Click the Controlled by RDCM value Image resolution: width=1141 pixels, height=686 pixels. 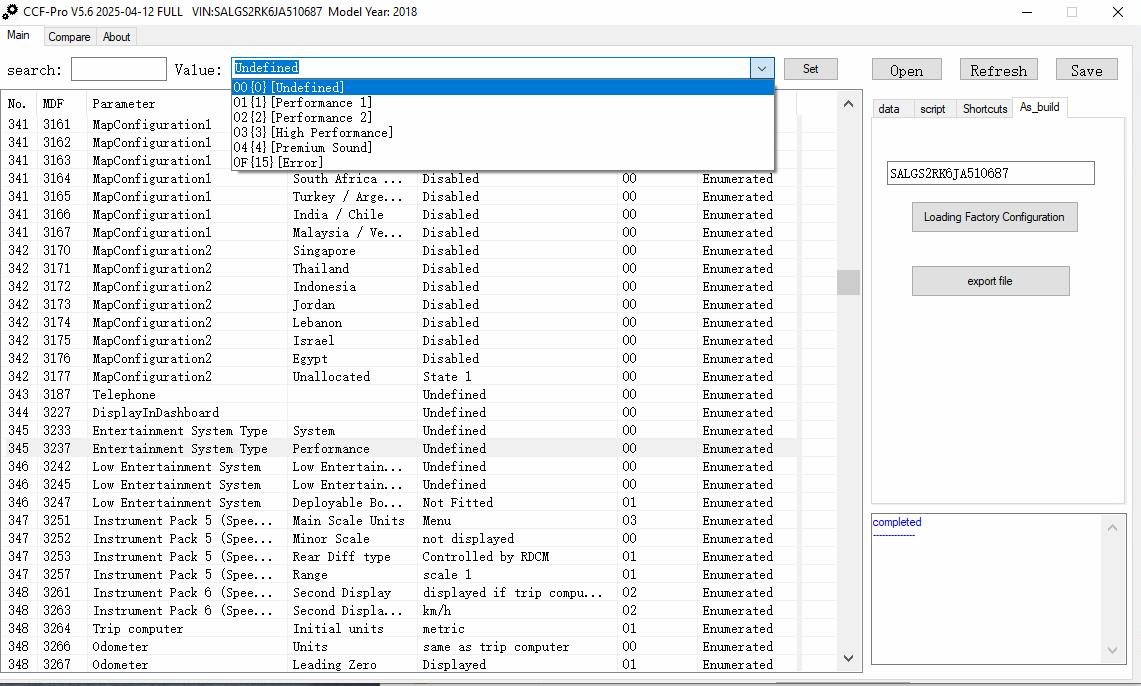(x=485, y=557)
